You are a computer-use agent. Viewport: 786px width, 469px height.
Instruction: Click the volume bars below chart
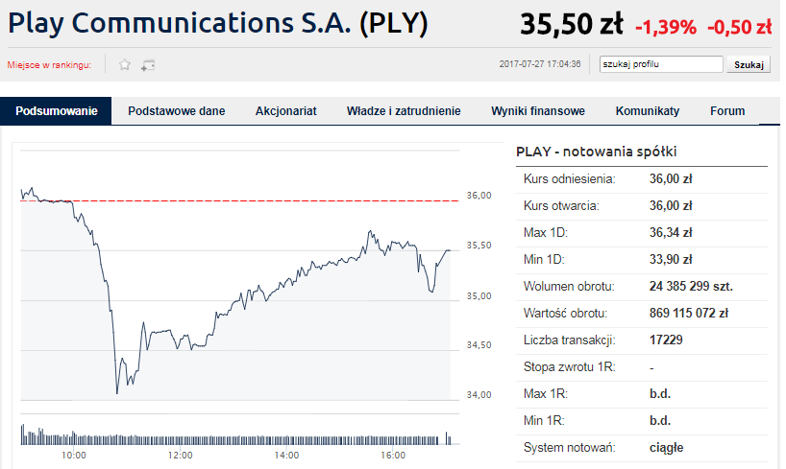[237, 435]
